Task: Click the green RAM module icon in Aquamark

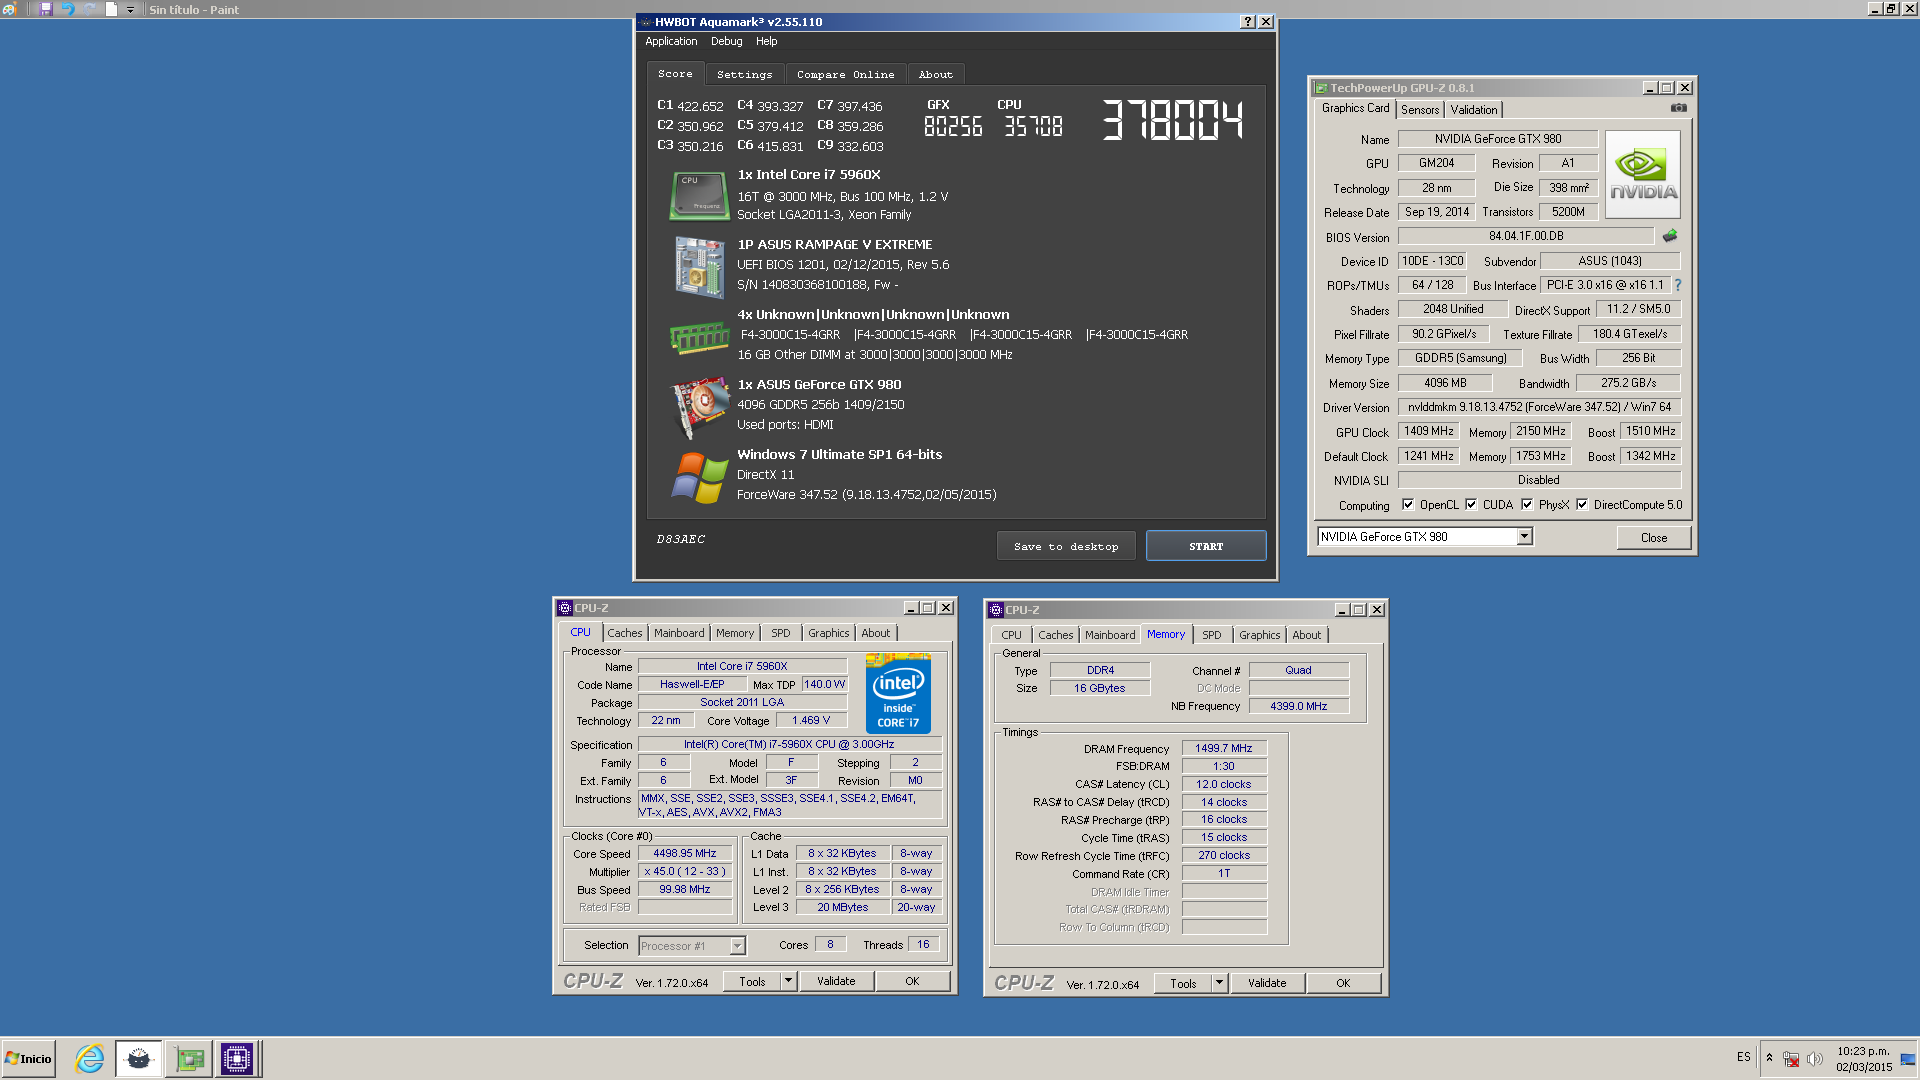Action: pyautogui.click(x=699, y=337)
